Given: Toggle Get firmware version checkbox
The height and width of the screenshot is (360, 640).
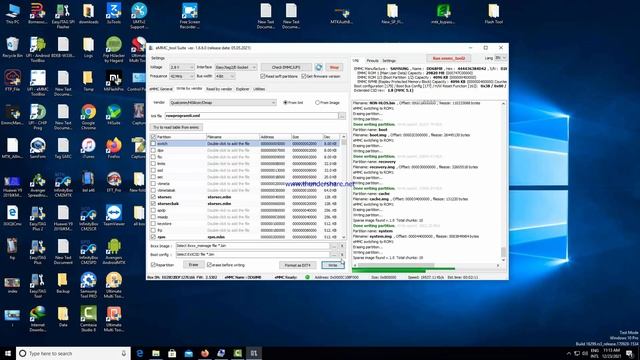Looking at the screenshot, I should 304,76.
